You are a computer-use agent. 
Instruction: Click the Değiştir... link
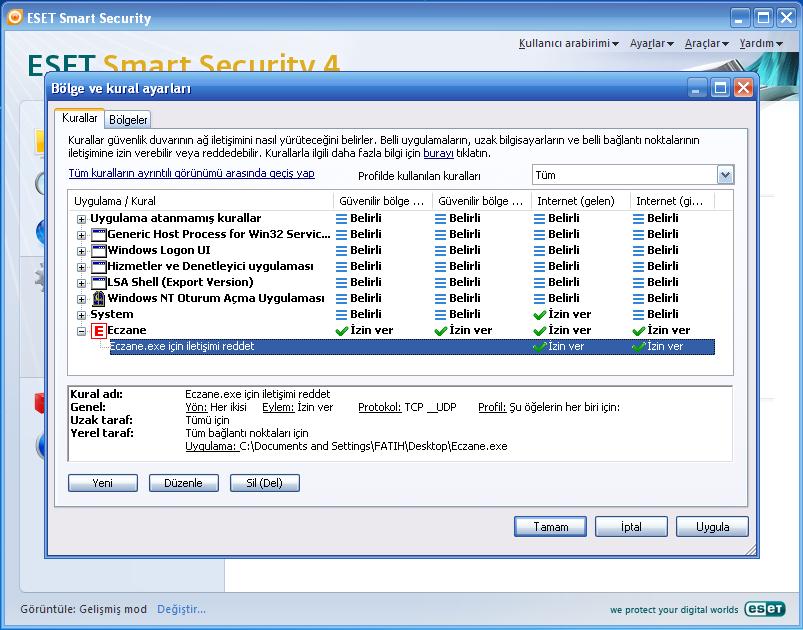pos(181,609)
